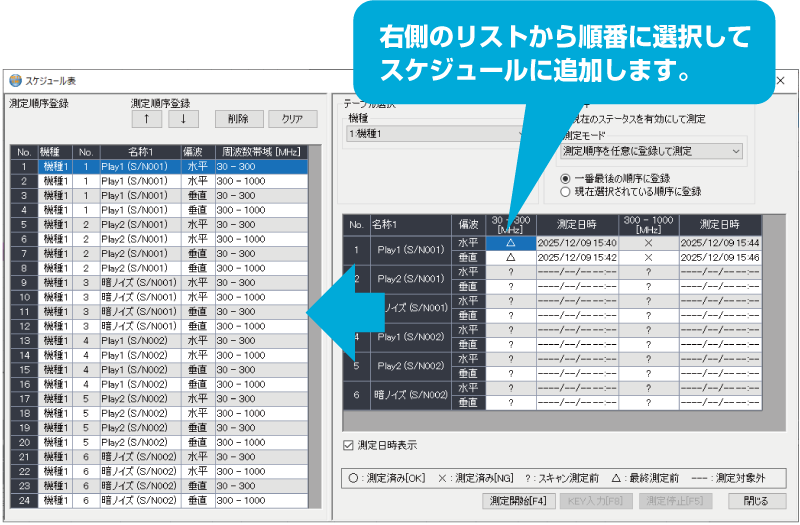800x525 pixels.
Task: Click the スケジュール表 window title icon
Action: 16,81
